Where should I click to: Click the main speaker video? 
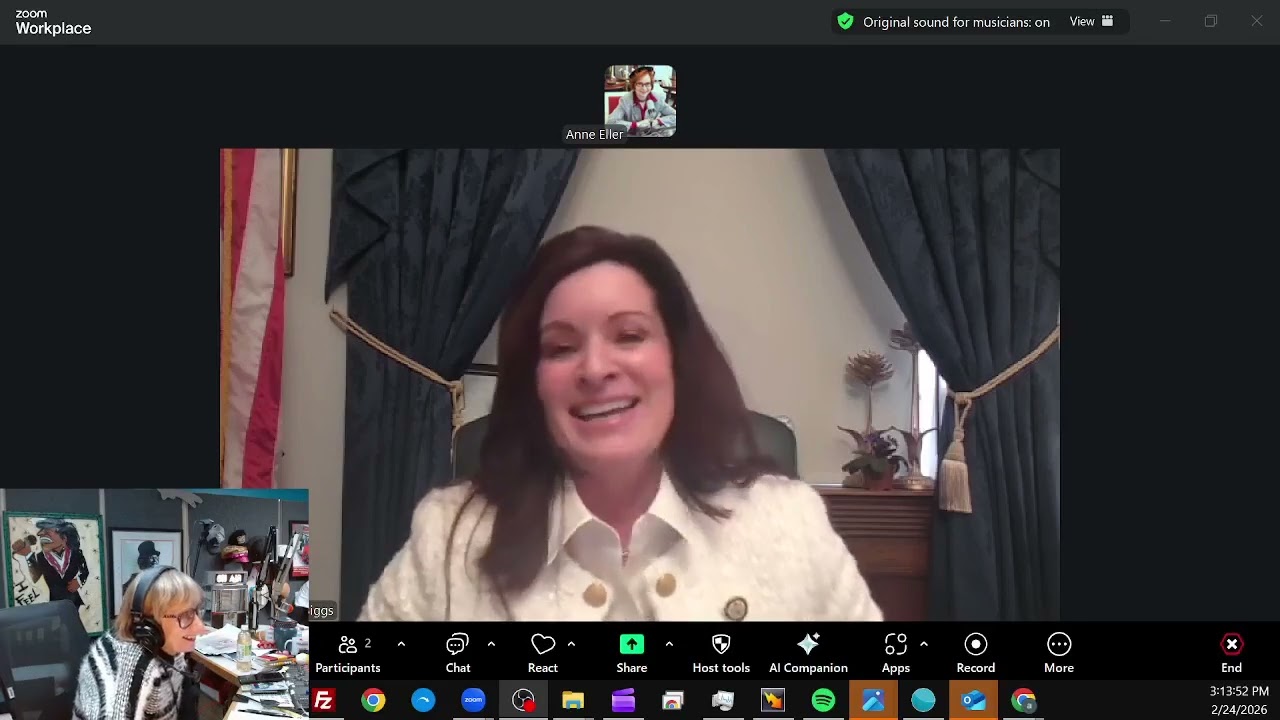tap(640, 385)
